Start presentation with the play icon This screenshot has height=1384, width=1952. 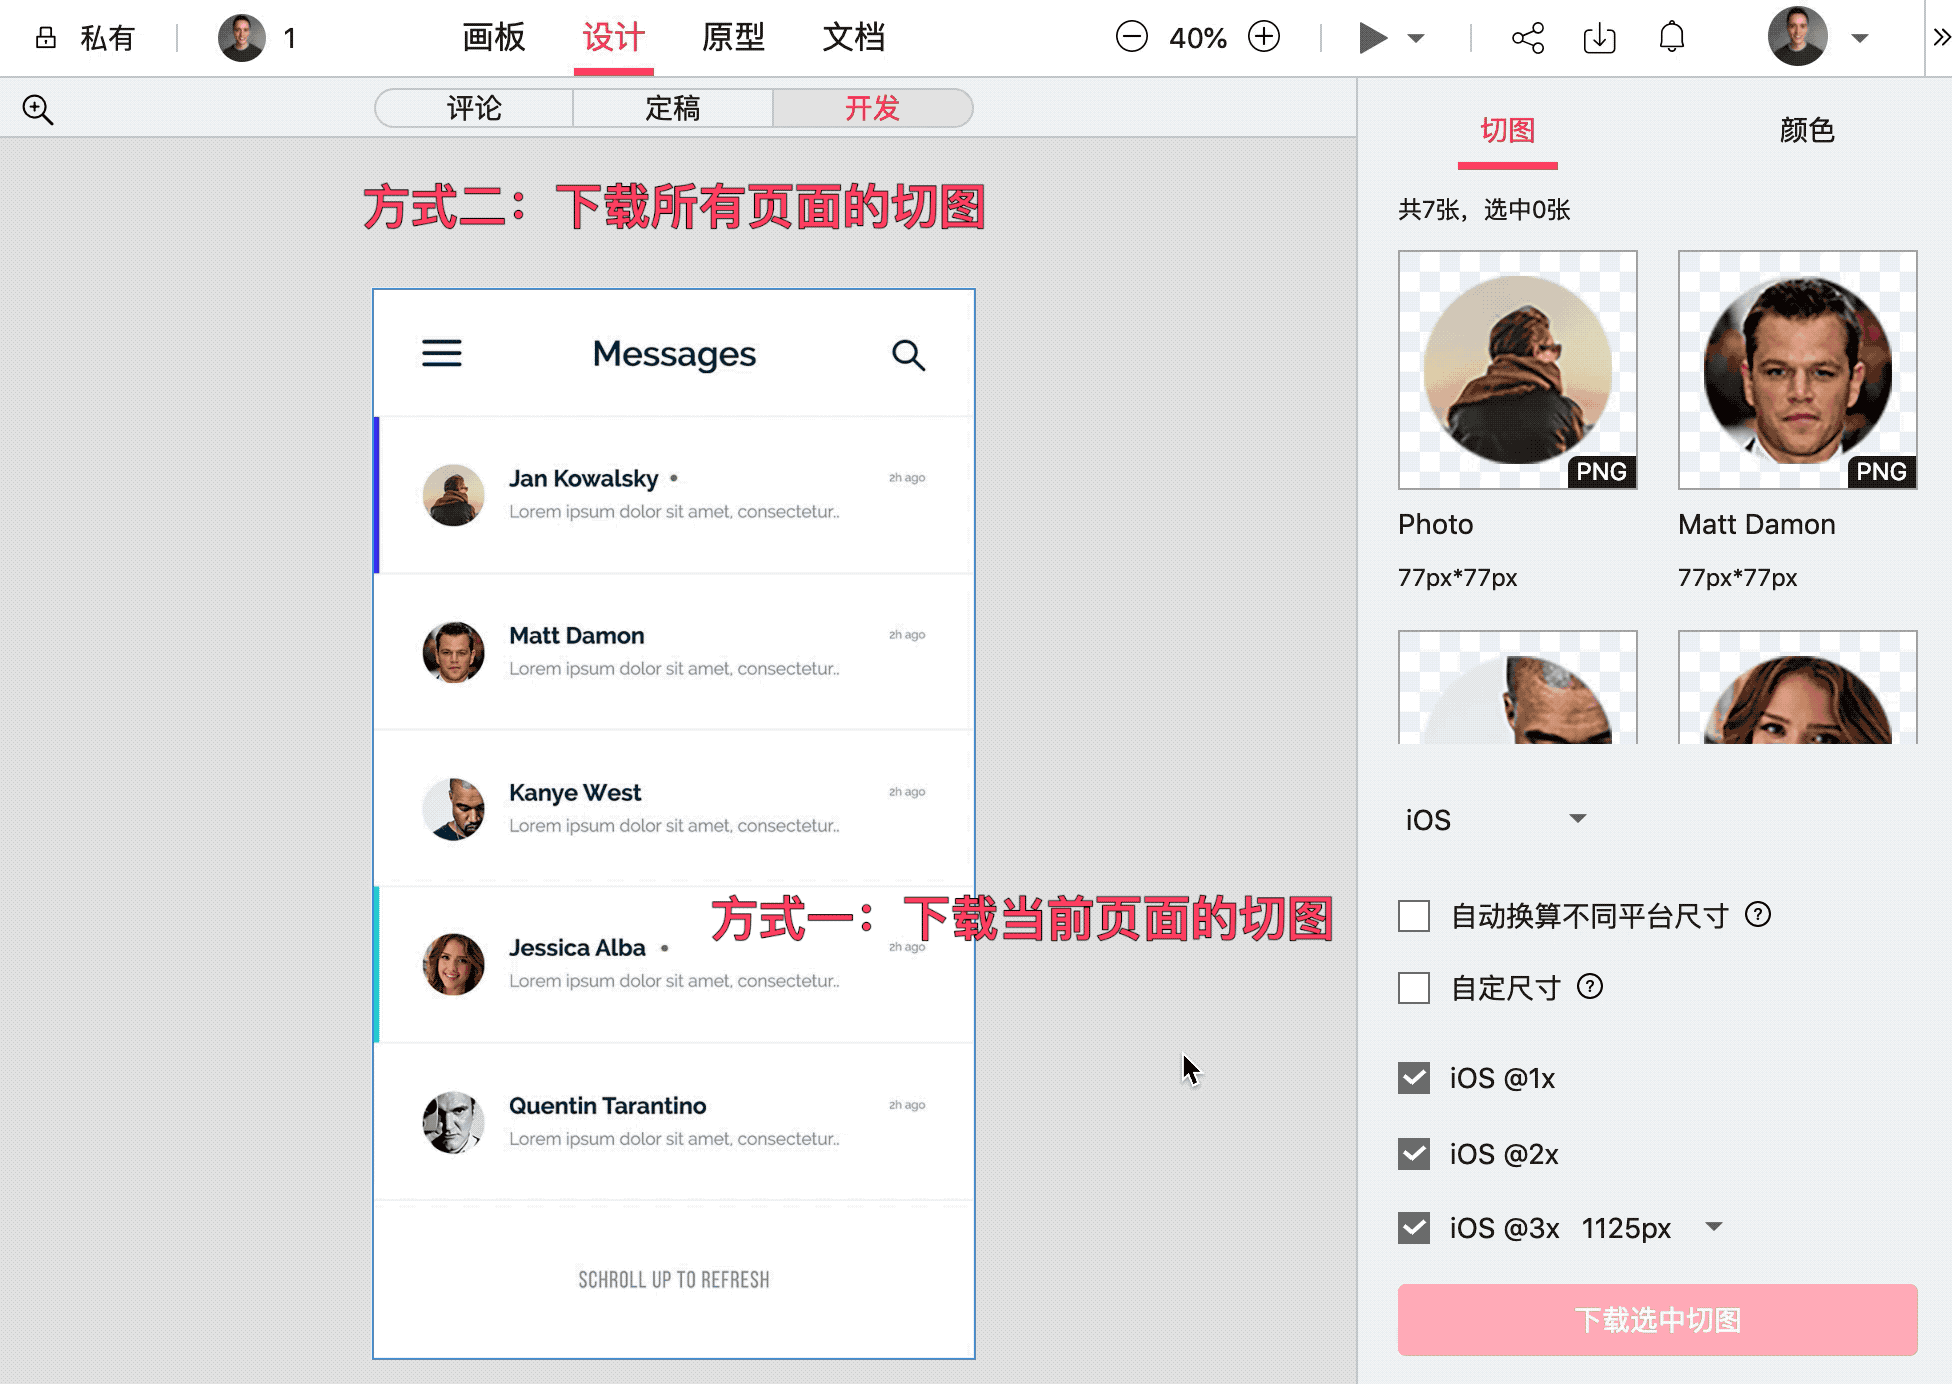pyautogui.click(x=1373, y=38)
